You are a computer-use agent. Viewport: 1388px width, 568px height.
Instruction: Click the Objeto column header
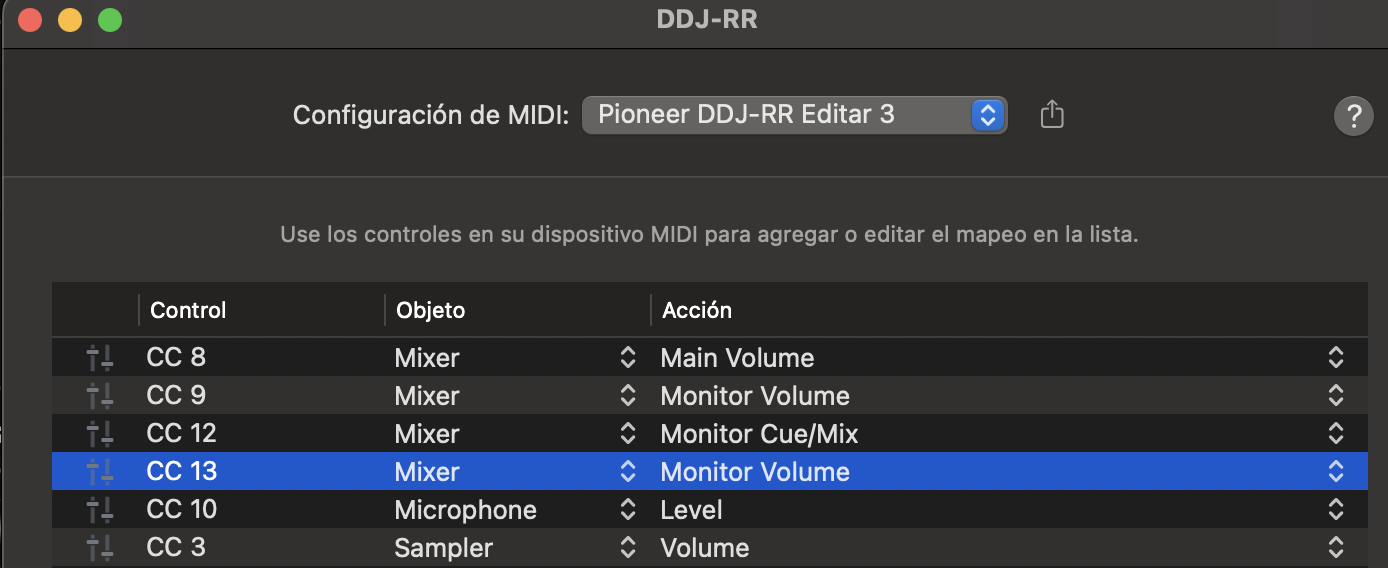(x=430, y=310)
